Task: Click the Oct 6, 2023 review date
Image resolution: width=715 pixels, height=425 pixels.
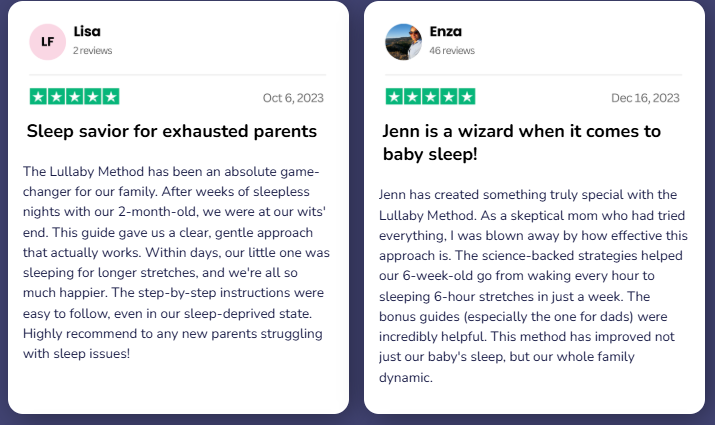Action: (293, 98)
